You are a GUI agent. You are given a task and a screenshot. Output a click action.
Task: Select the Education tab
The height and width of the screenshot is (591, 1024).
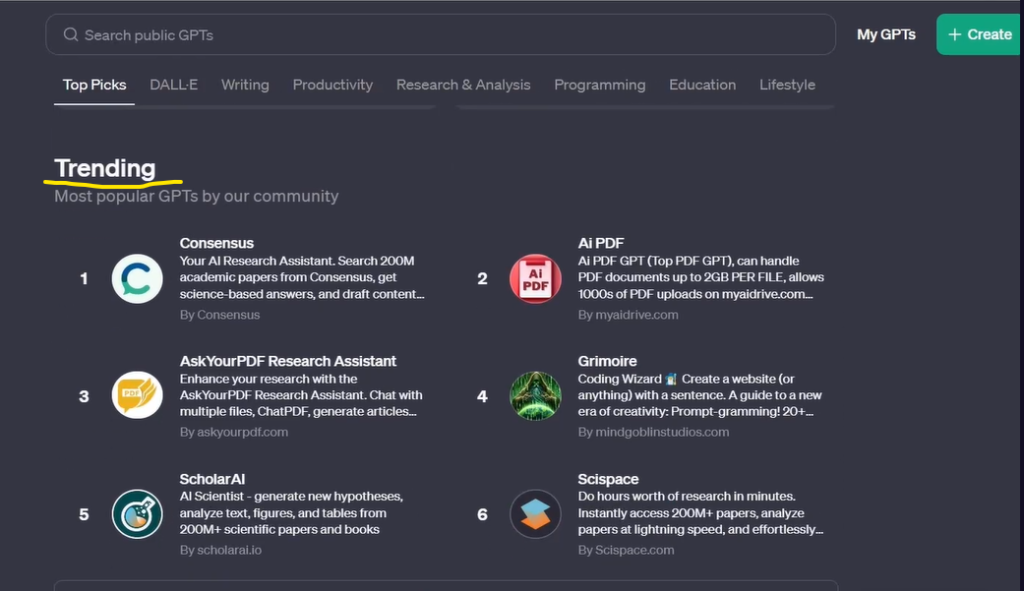[702, 85]
